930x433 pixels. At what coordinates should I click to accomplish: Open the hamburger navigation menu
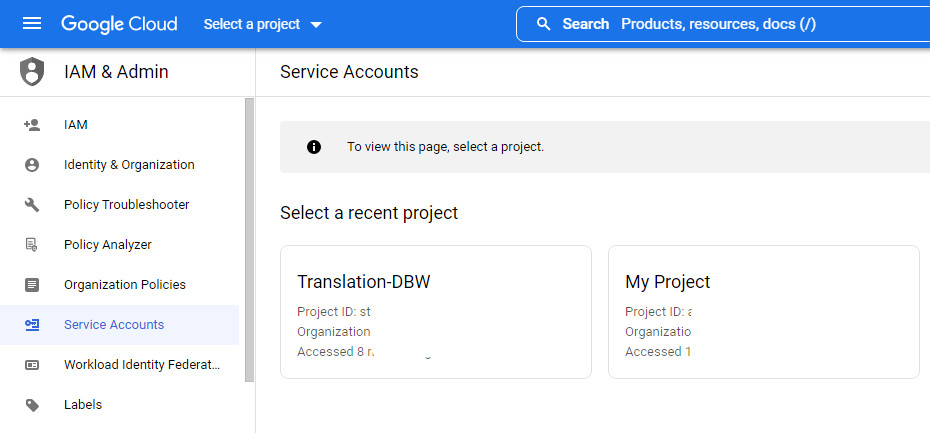coord(31,24)
